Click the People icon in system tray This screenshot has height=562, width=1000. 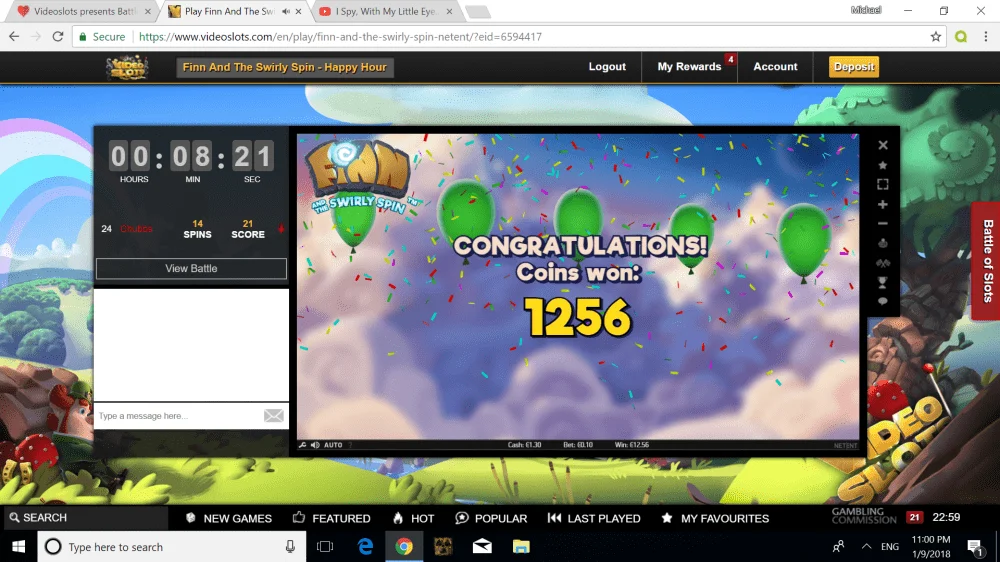[839, 547]
